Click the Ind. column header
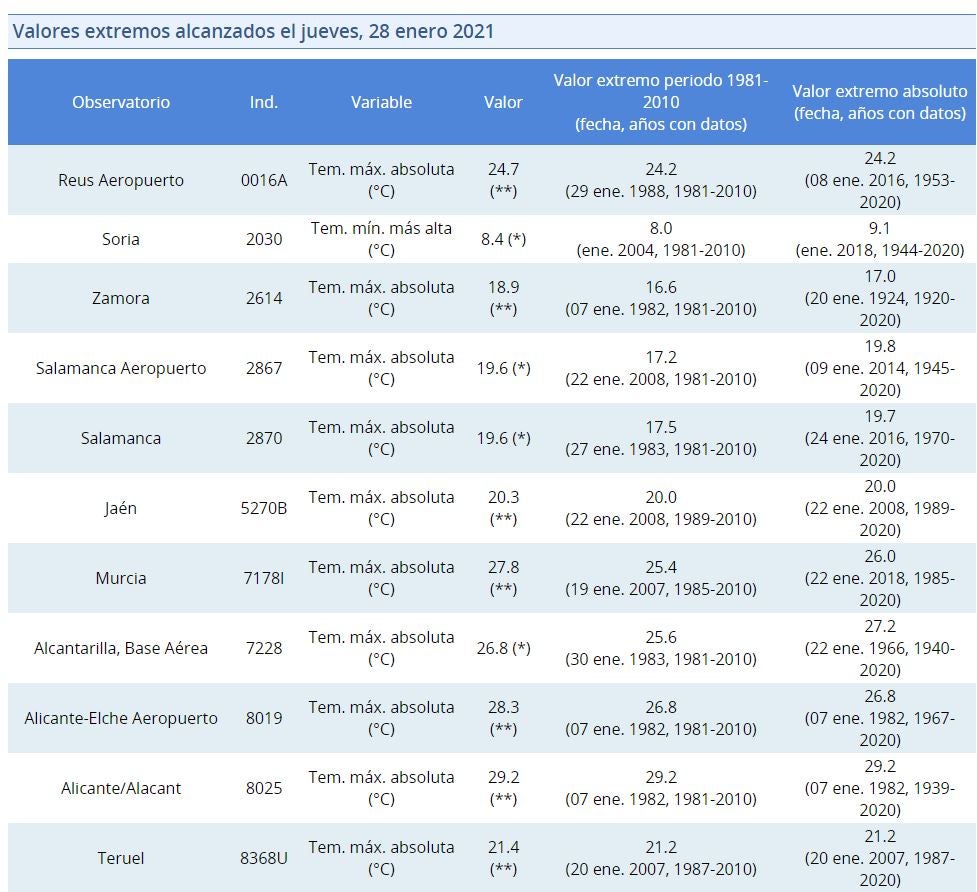This screenshot has height=892, width=977. 264,102
